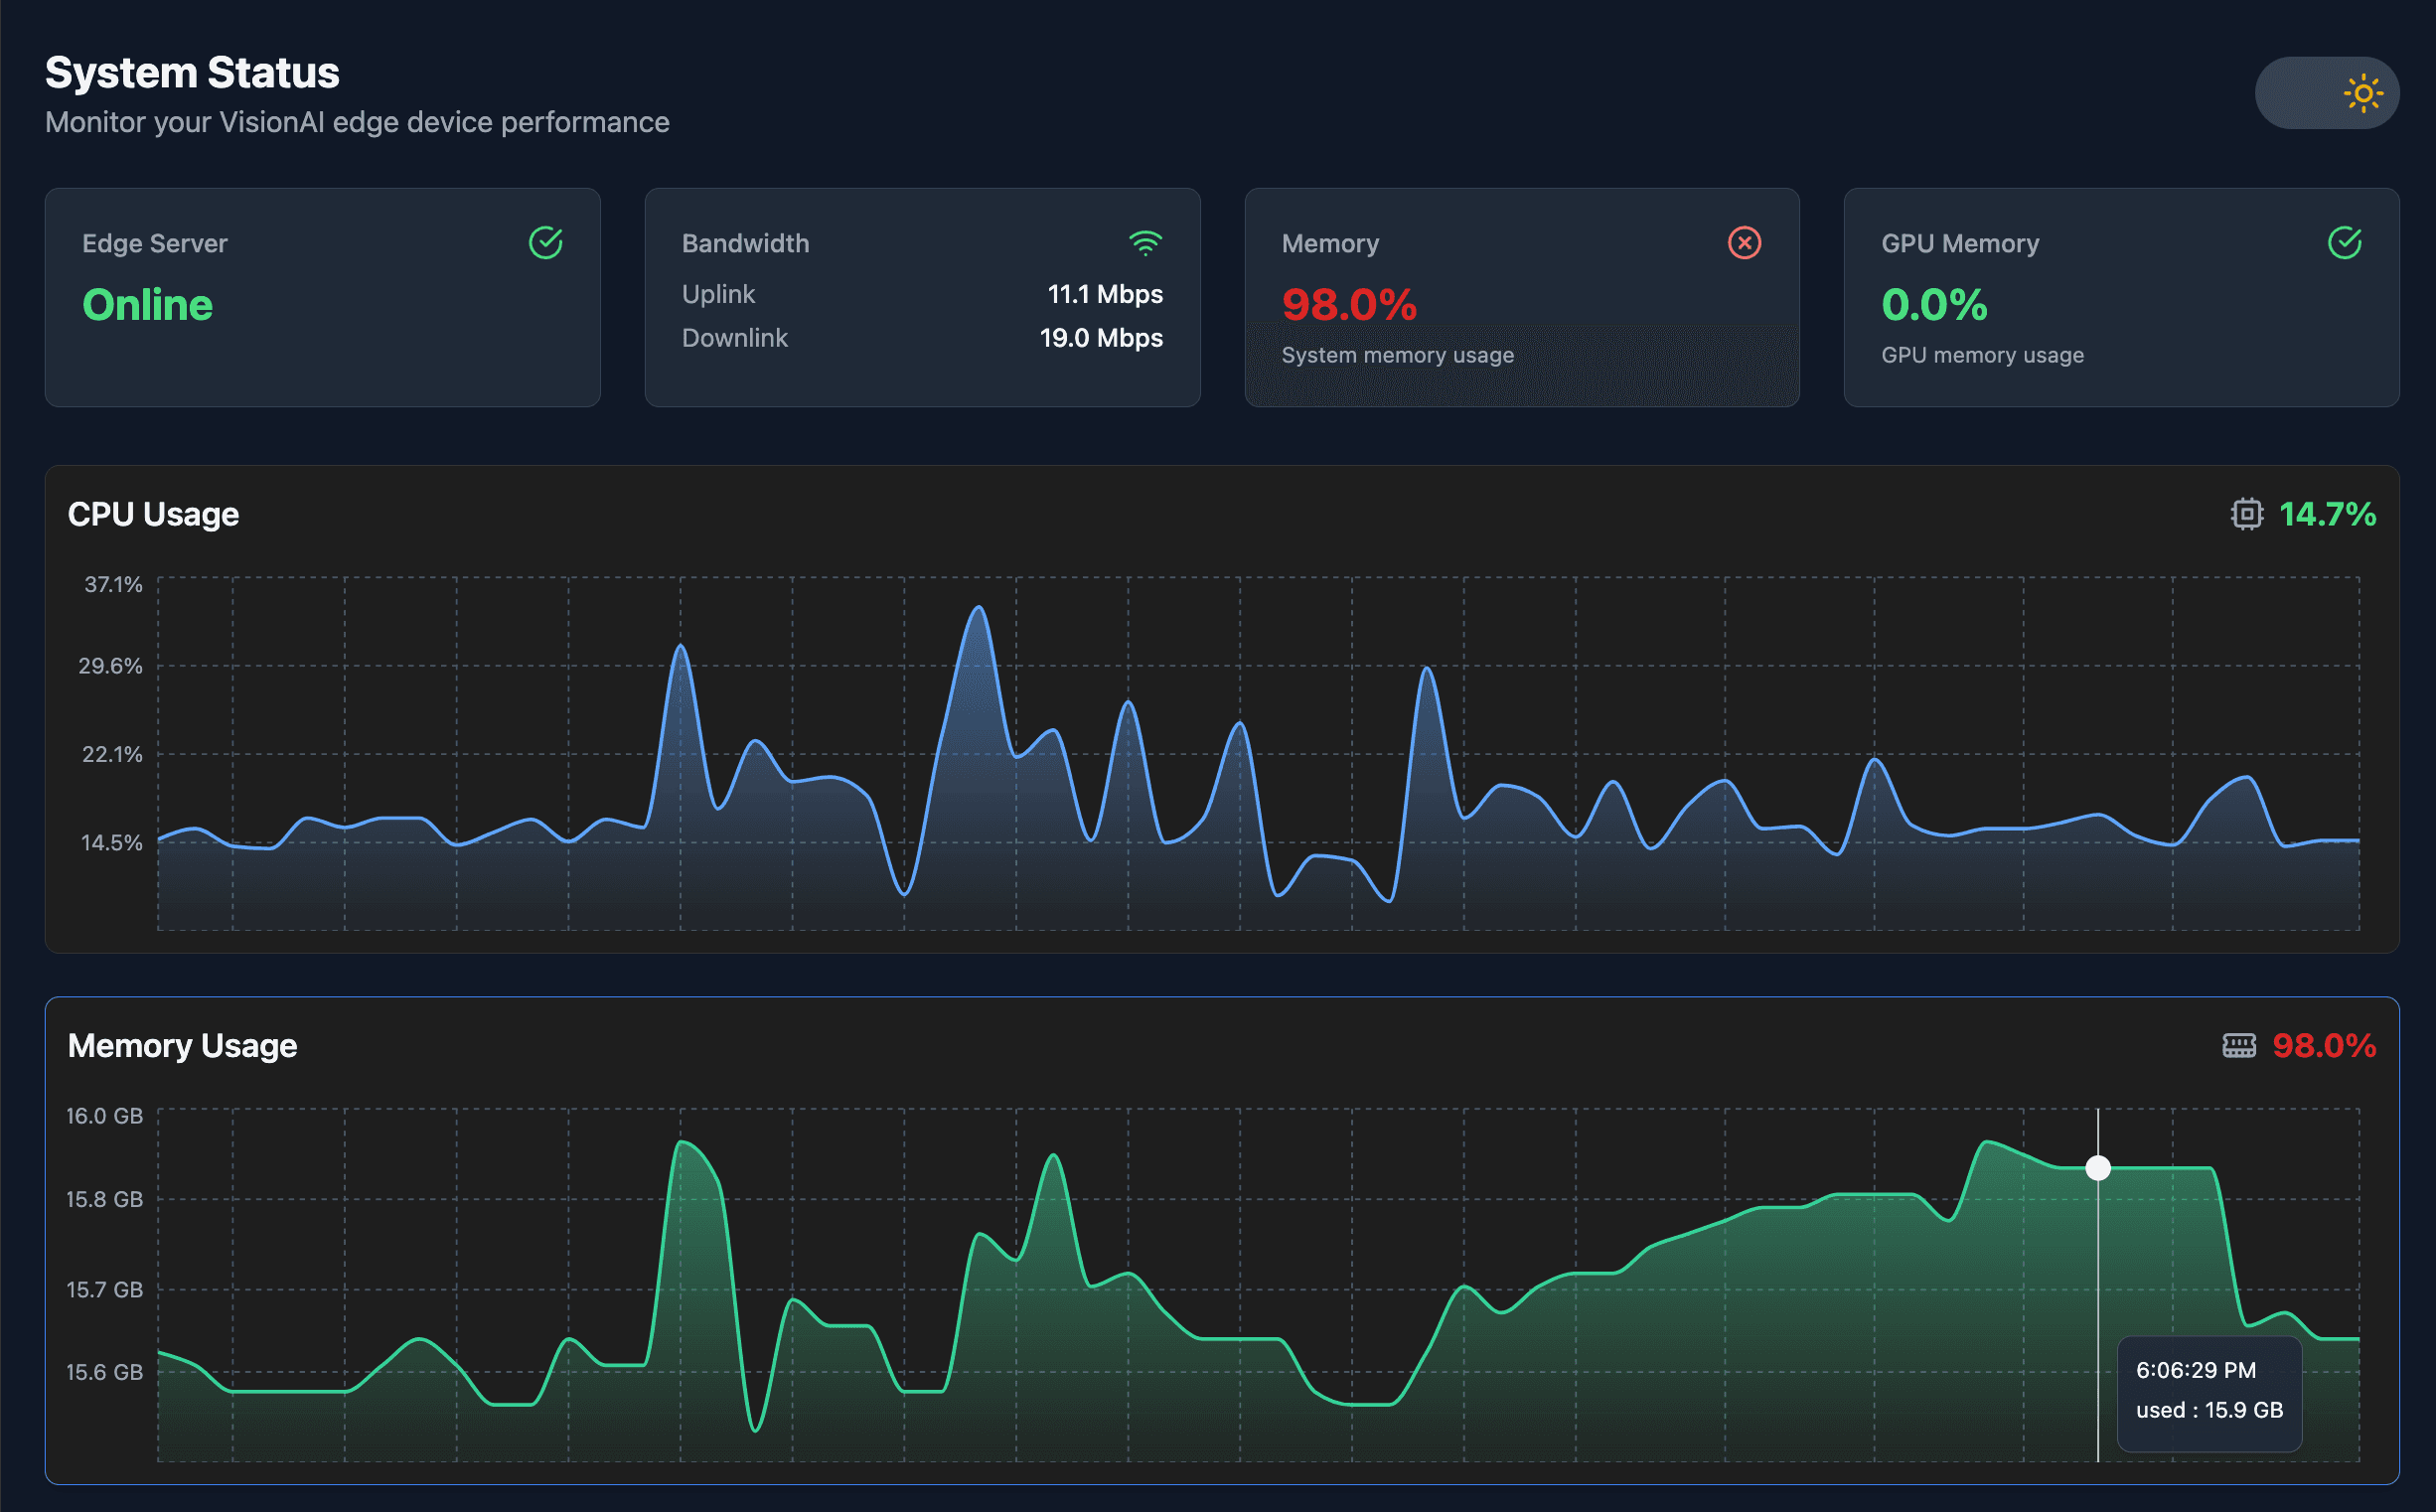Click the 6:06:29 PM tooltip on memory chart
This screenshot has height=1512, width=2436.
(2210, 1392)
